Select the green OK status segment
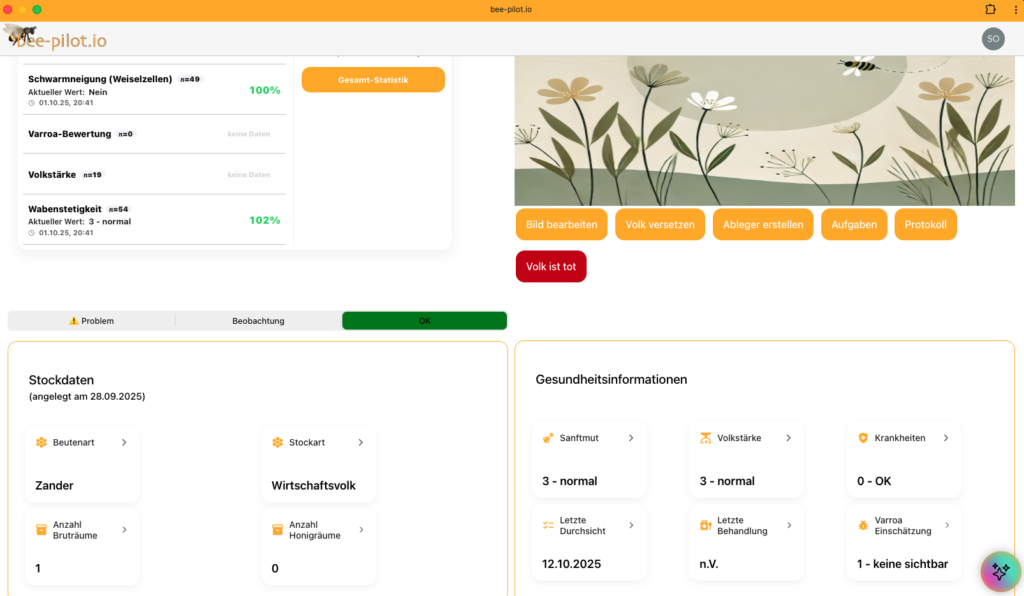The width and height of the screenshot is (1024, 596). pyautogui.click(x=424, y=320)
